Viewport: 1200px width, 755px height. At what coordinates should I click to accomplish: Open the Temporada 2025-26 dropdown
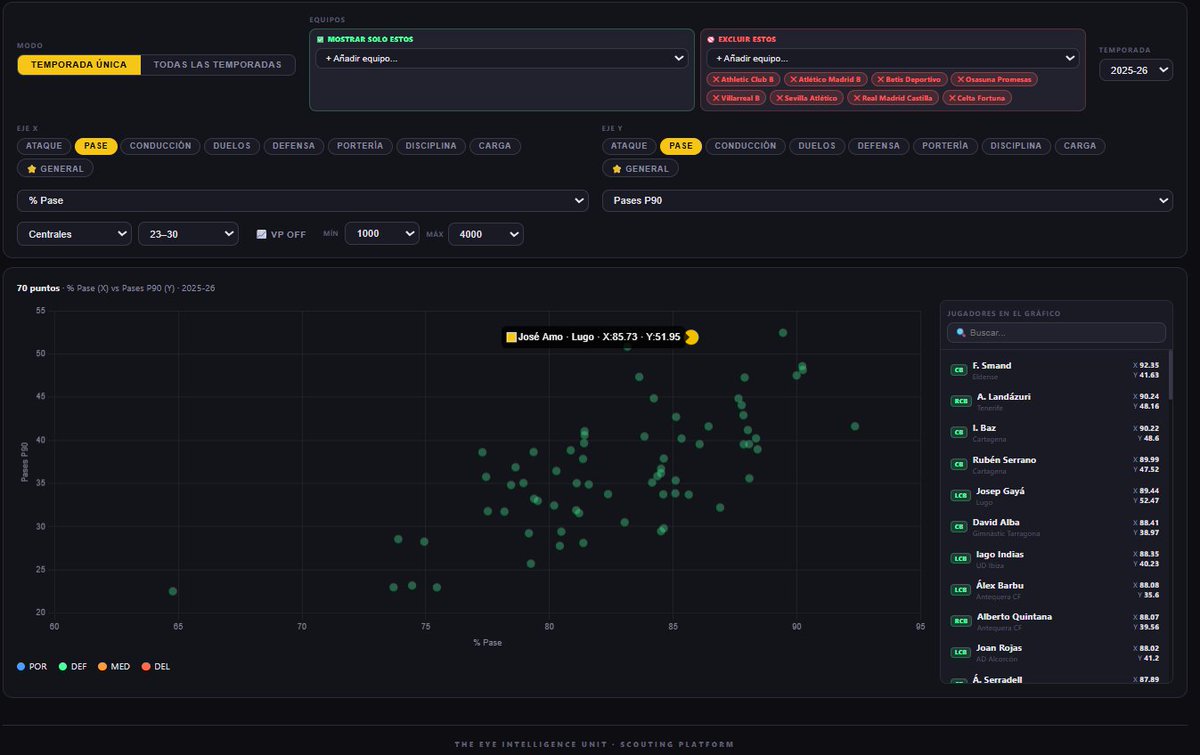(x=1136, y=70)
